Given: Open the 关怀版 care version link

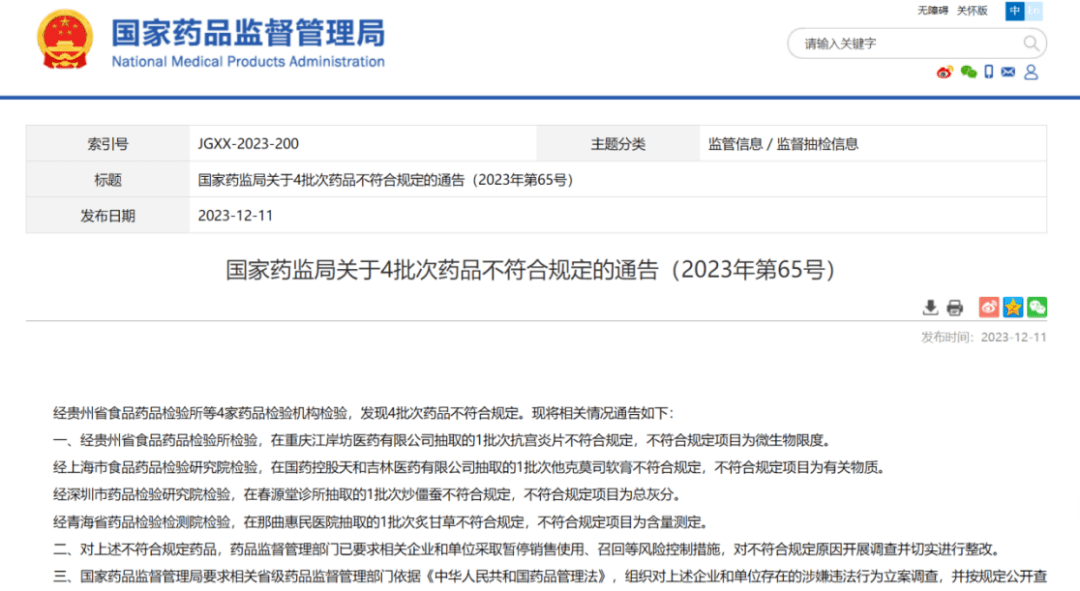Looking at the screenshot, I should click(x=972, y=10).
